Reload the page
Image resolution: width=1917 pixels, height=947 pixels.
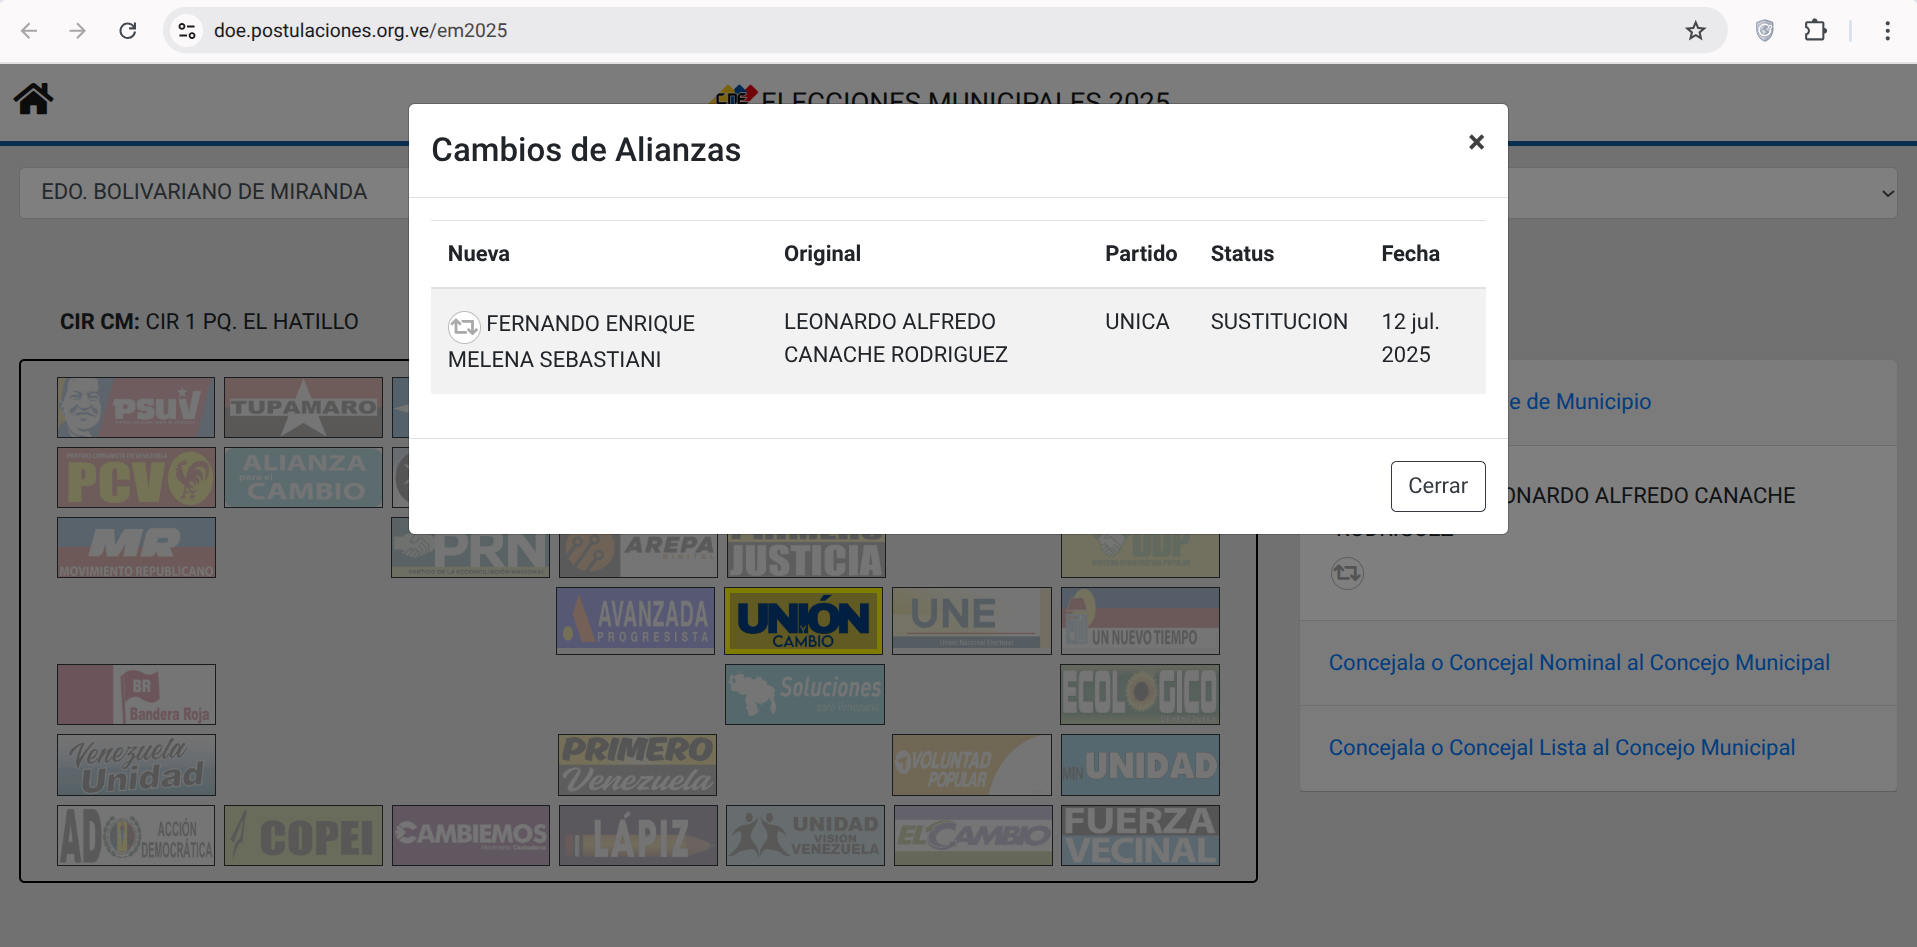click(128, 31)
